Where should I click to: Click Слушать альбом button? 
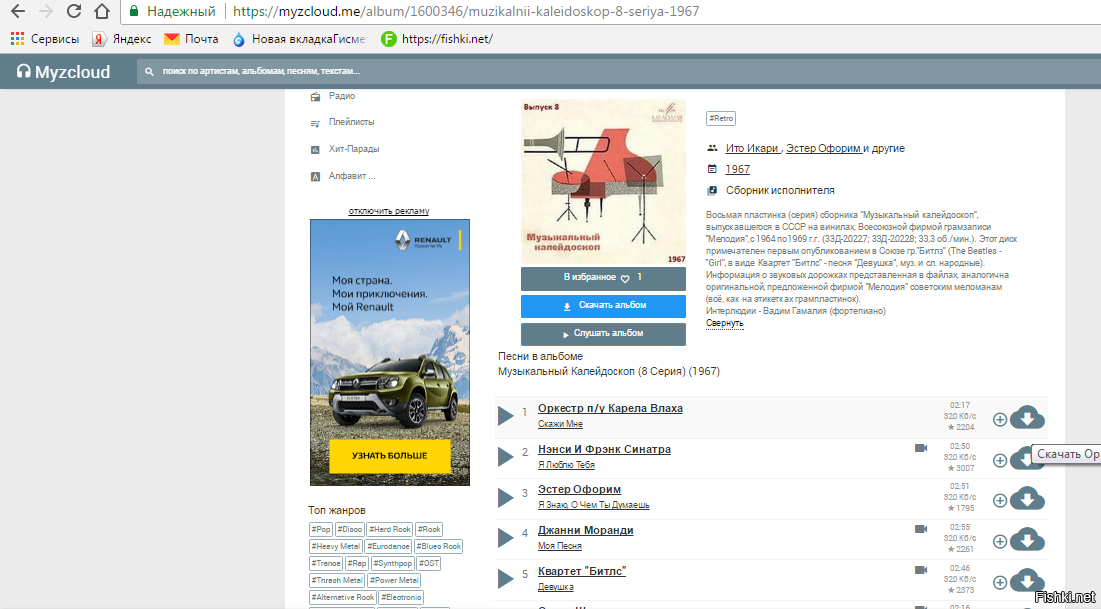point(603,334)
